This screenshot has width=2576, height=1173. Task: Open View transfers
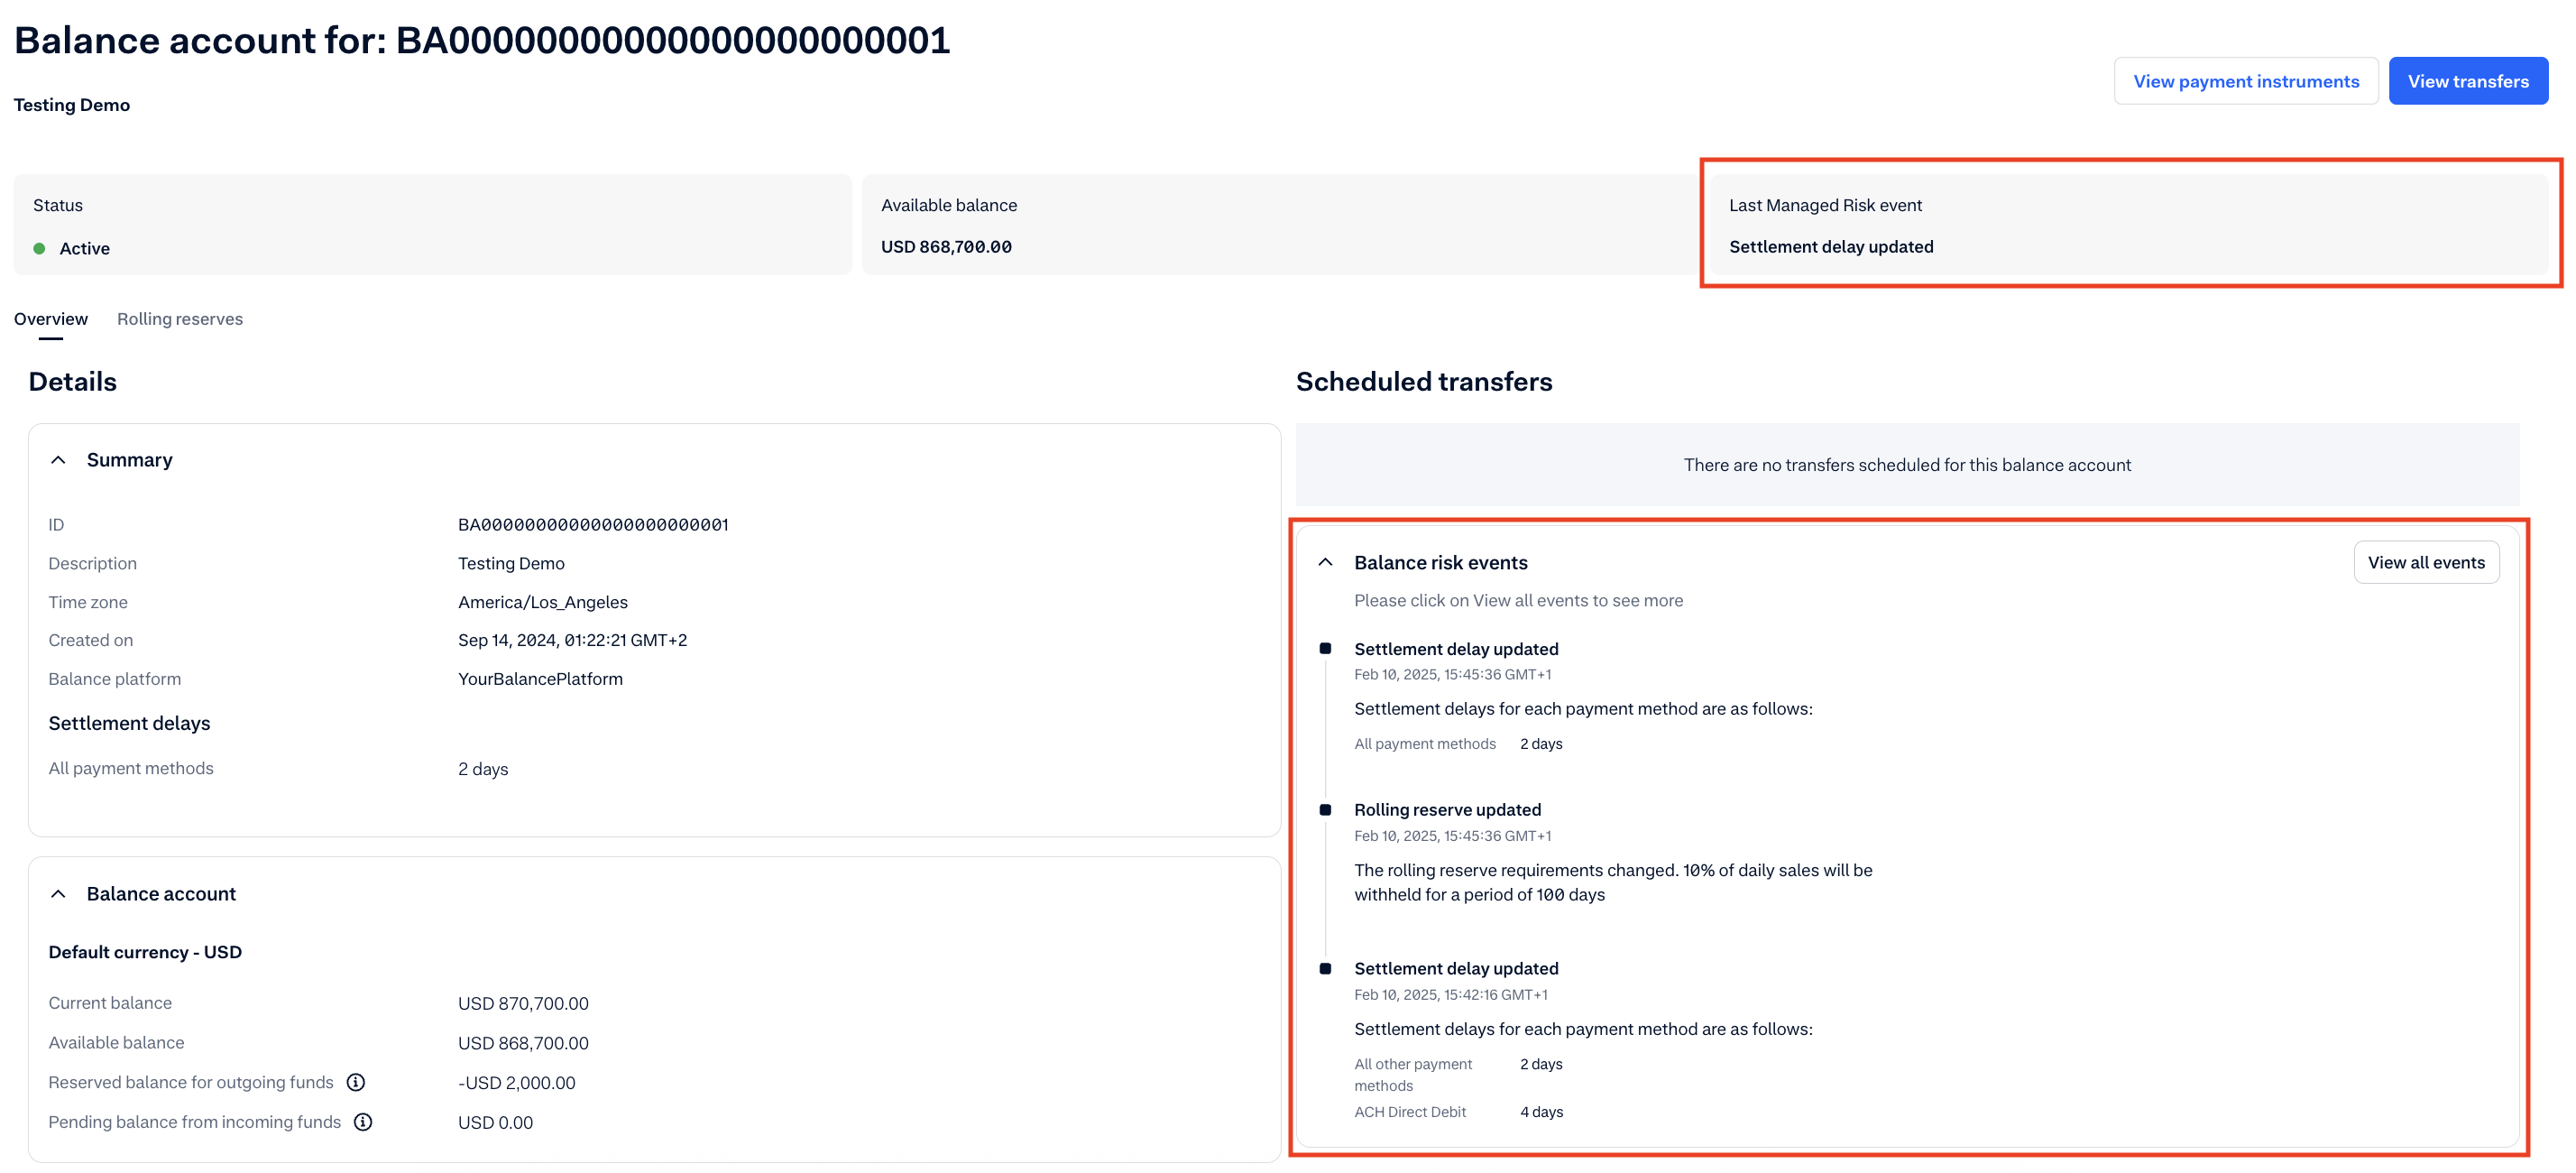(2467, 81)
